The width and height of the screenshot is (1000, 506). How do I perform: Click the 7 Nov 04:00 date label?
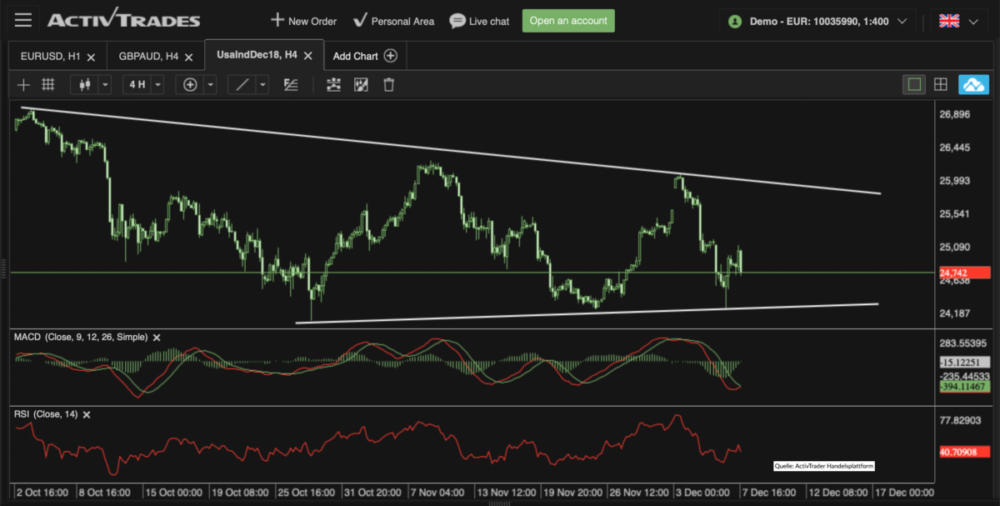click(436, 493)
